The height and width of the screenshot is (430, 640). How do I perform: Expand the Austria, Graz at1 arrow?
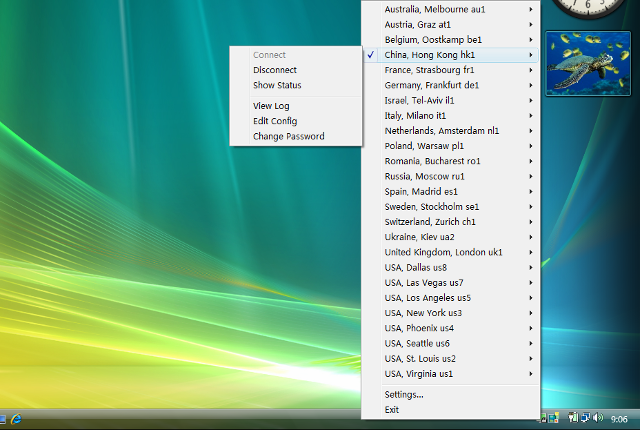531,24
